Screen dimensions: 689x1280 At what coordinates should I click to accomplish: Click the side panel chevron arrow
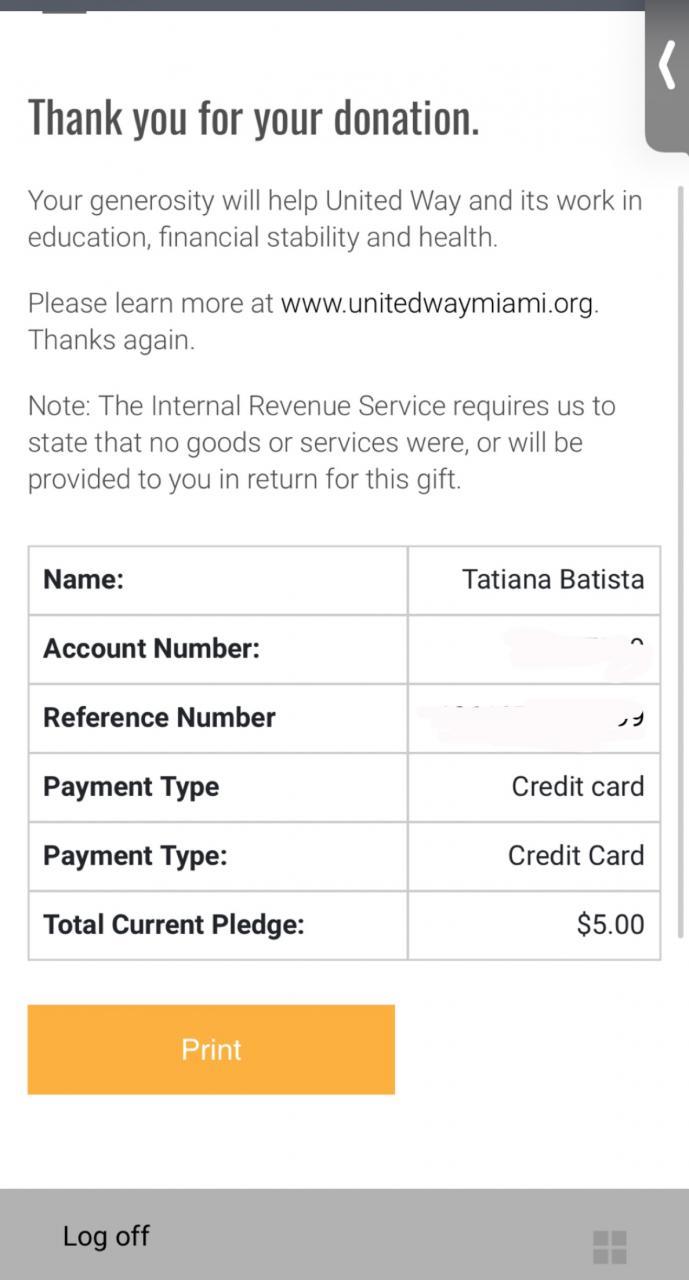[667, 67]
